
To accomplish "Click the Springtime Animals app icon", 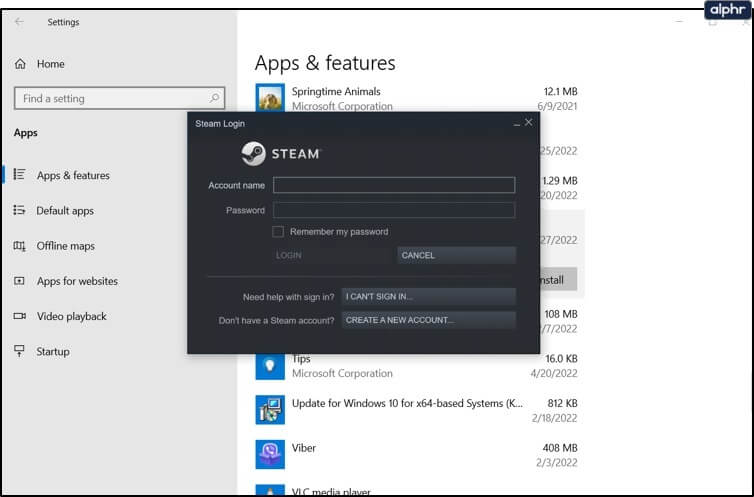I will (270, 98).
